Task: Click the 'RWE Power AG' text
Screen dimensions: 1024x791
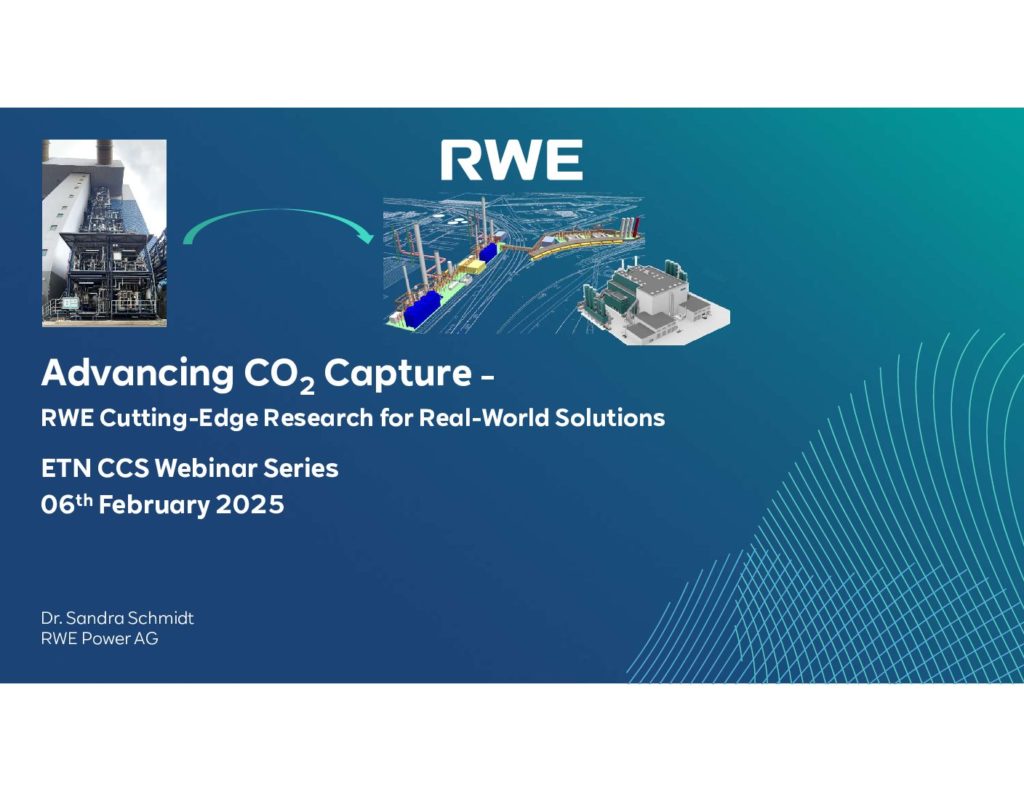Action: 99,639
